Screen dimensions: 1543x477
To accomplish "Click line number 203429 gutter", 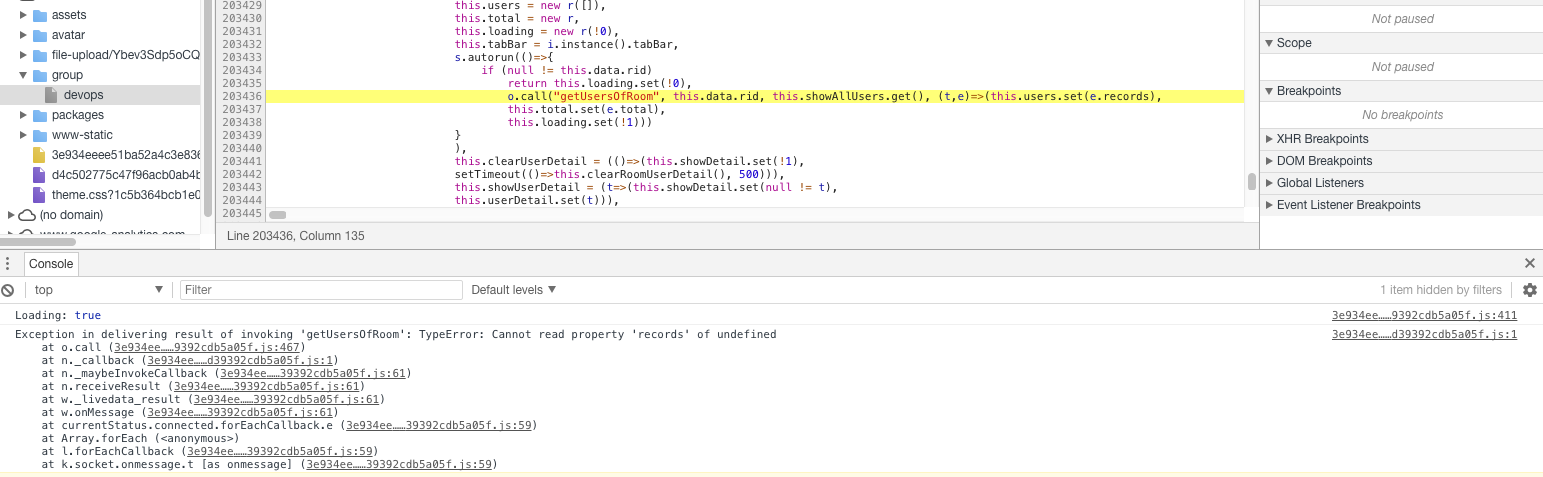I will pos(241,5).
